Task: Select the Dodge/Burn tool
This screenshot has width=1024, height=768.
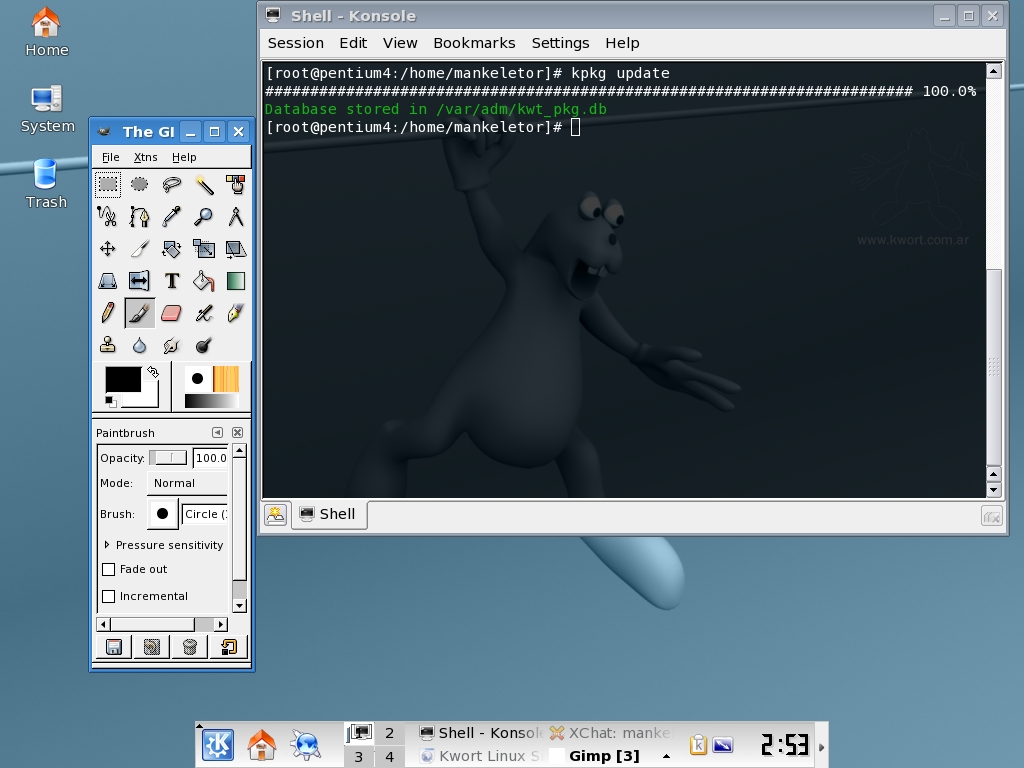Action: pos(204,345)
